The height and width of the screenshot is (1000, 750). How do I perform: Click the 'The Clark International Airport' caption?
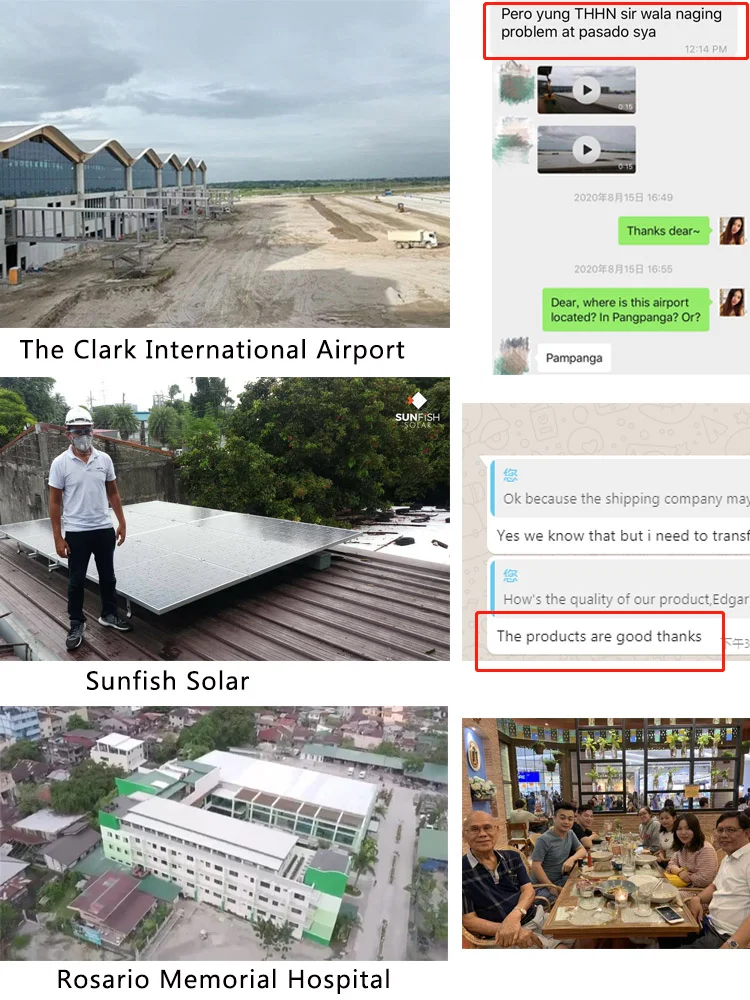tap(212, 349)
